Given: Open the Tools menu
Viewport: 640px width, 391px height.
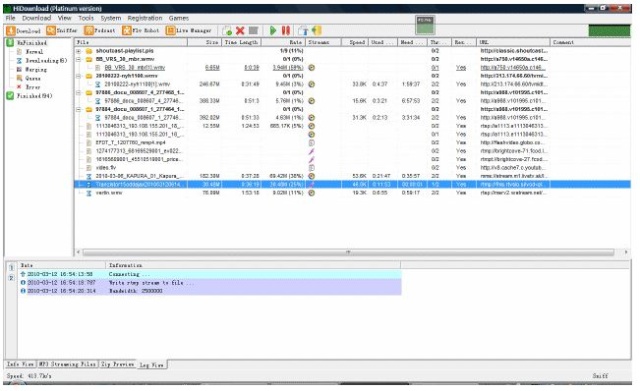Looking at the screenshot, I should coord(86,18).
